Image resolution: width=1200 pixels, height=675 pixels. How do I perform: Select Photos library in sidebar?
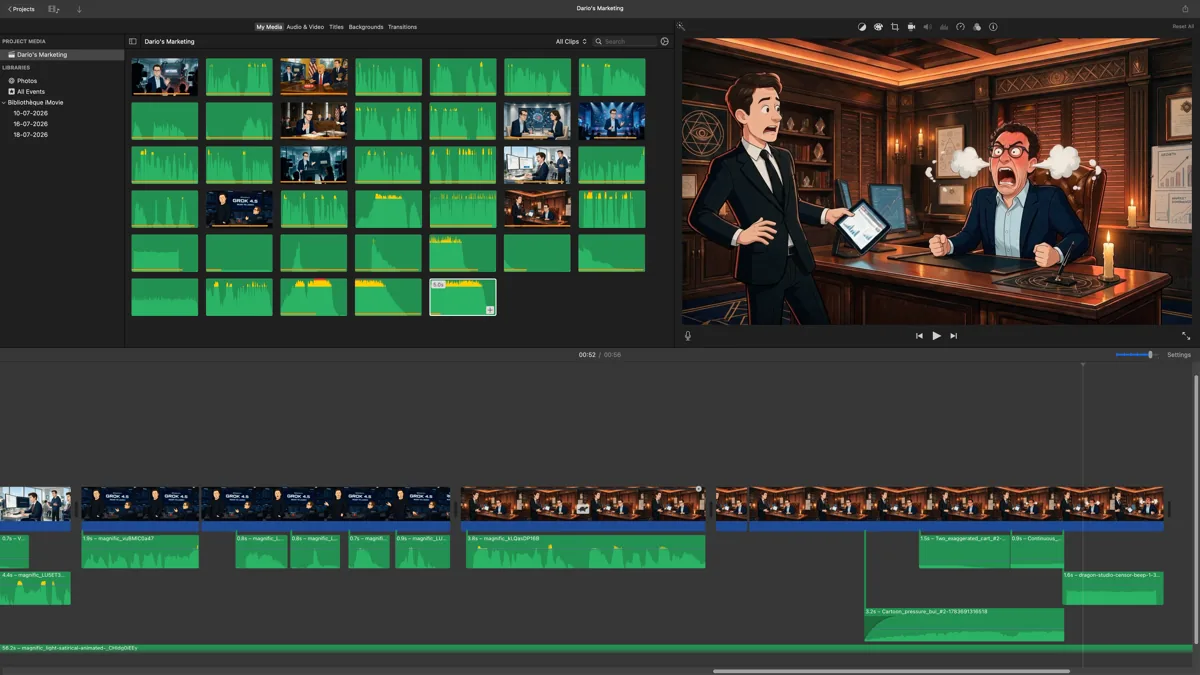click(x=27, y=81)
